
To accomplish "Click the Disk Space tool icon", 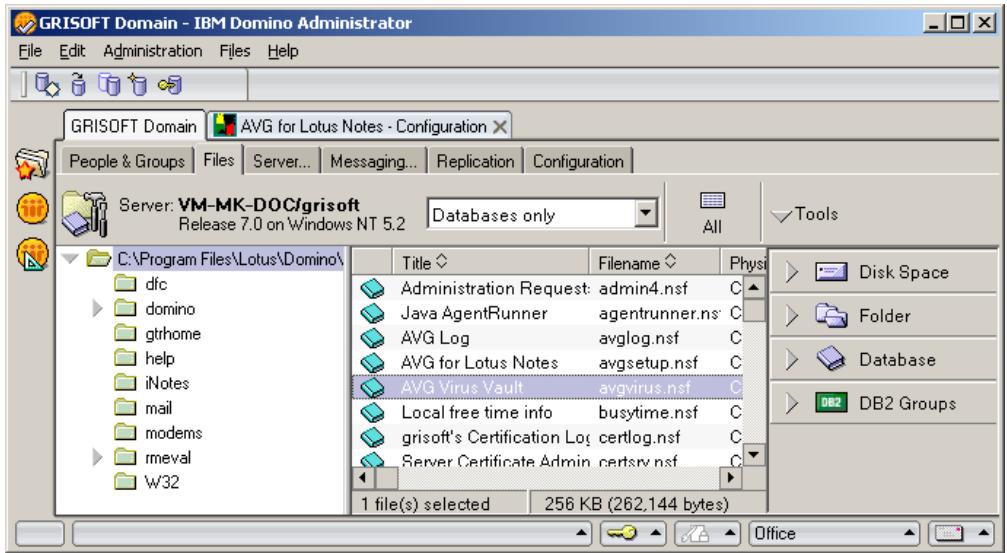I will click(832, 272).
